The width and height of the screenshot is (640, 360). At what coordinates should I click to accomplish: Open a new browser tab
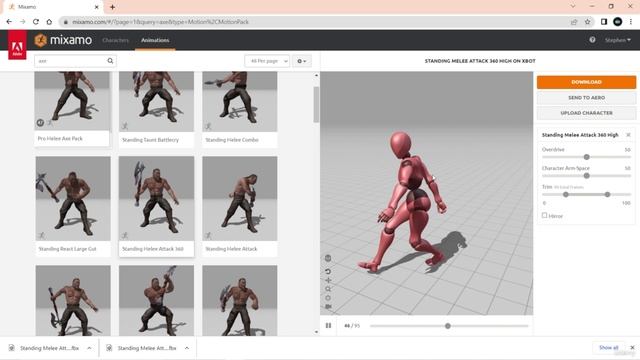click(112, 7)
